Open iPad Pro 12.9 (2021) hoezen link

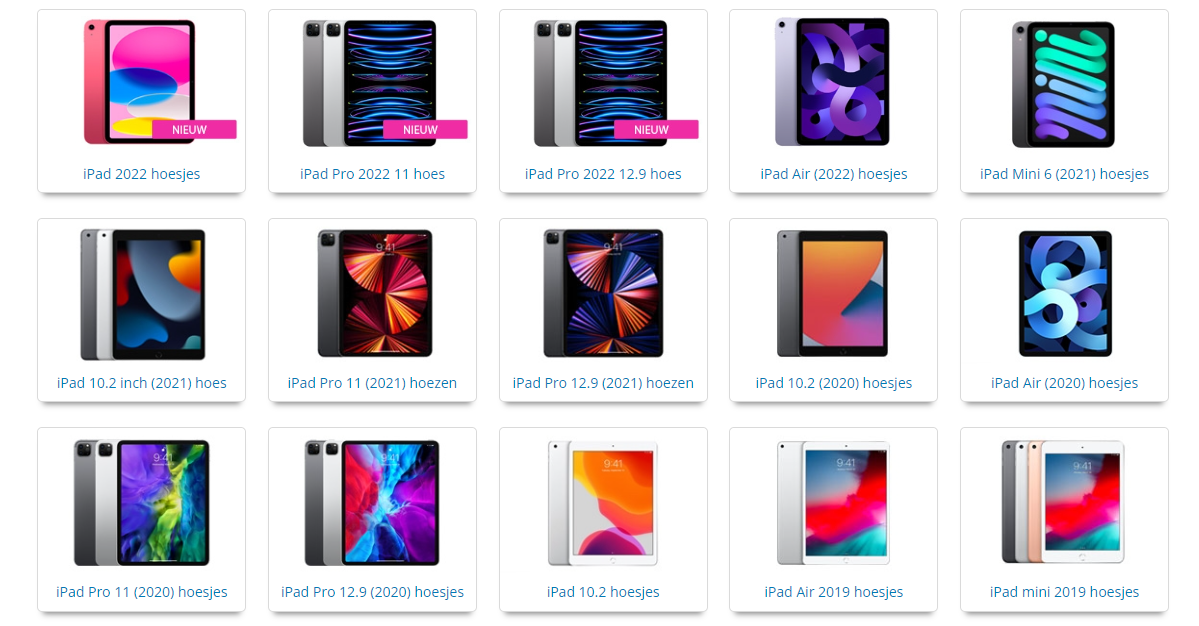[x=603, y=383]
